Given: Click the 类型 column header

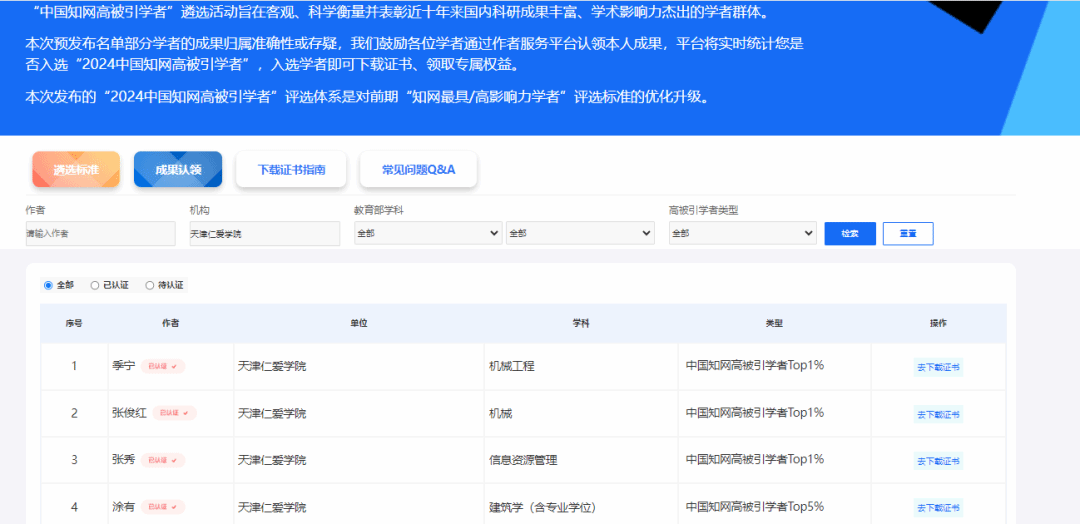Looking at the screenshot, I should (774, 324).
